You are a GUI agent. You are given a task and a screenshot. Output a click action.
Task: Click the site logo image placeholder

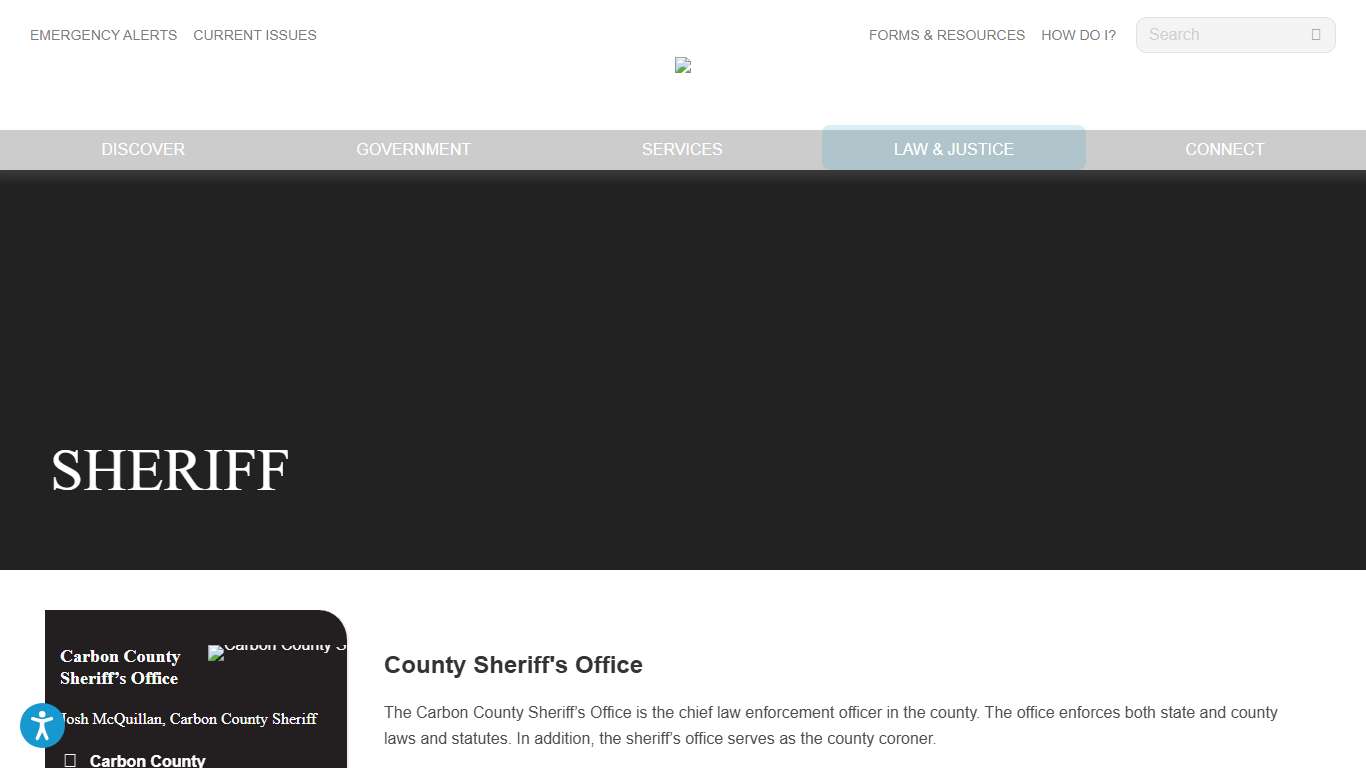coord(683,65)
